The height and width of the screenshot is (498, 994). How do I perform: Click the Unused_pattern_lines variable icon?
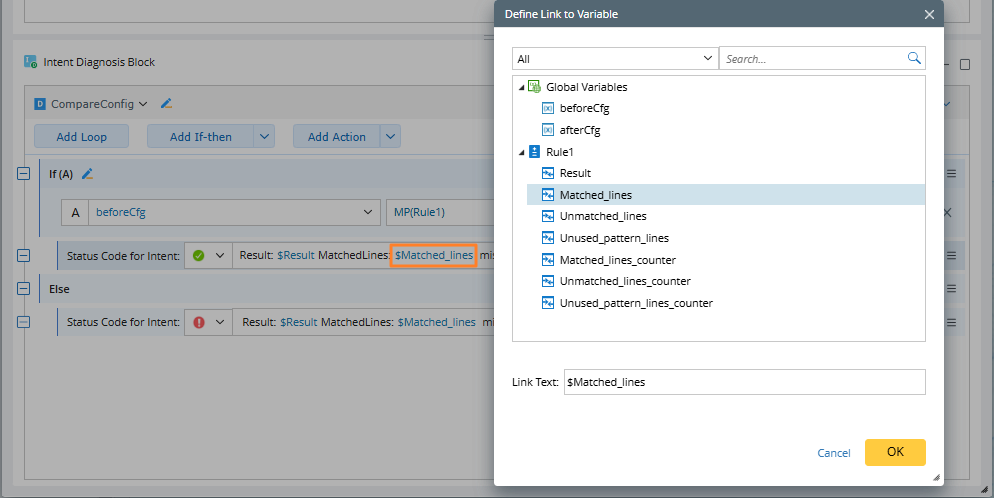(547, 238)
